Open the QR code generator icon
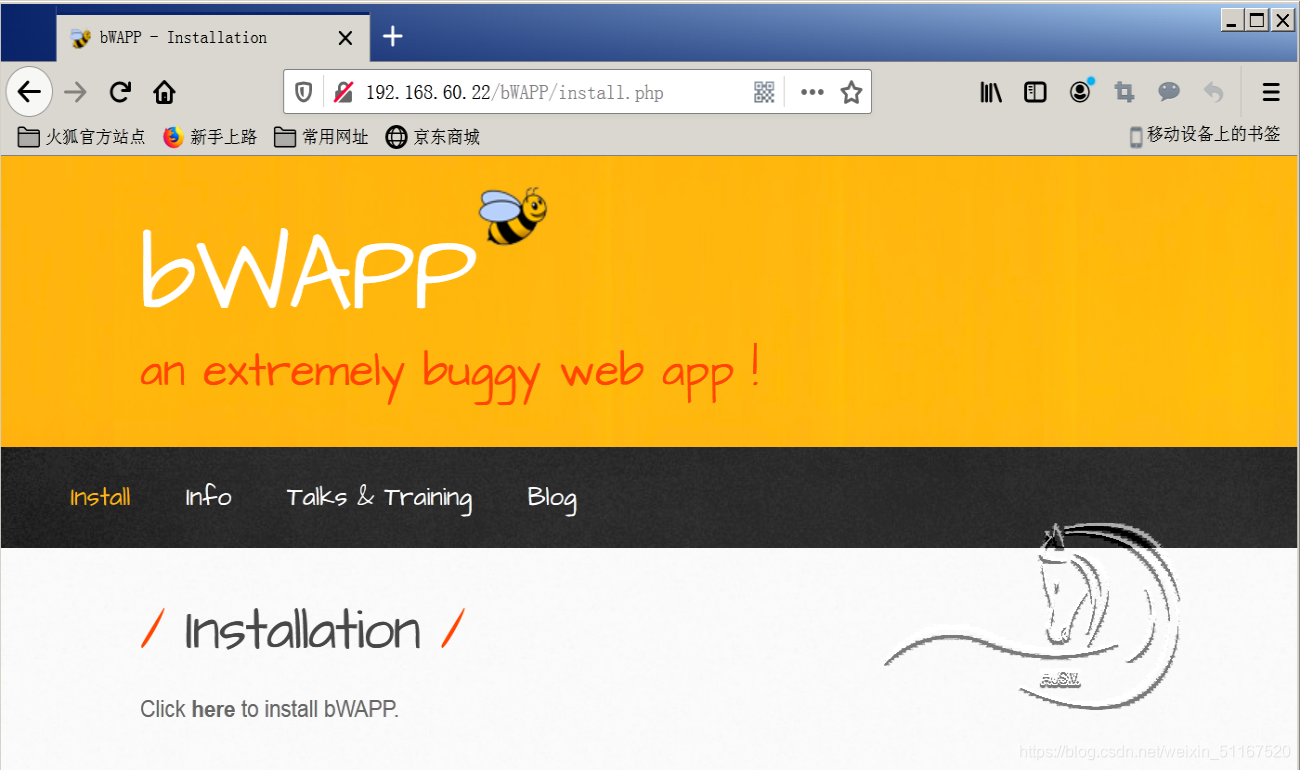The height and width of the screenshot is (770, 1300). click(764, 93)
